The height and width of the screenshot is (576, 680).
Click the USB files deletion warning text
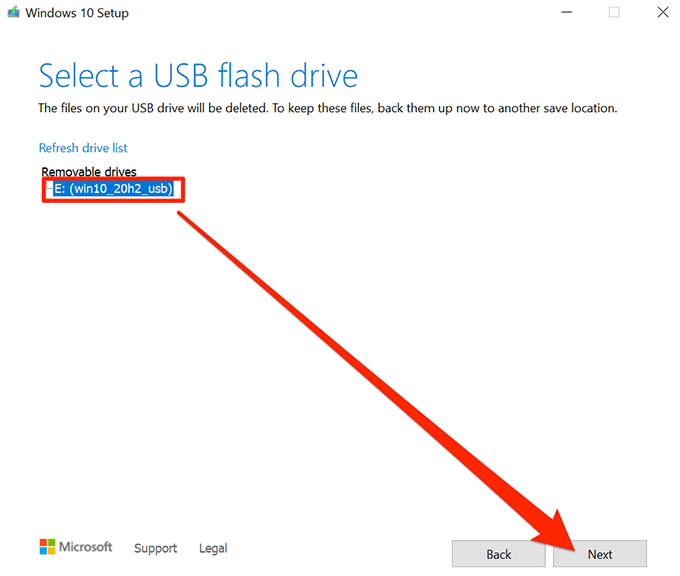[x=327, y=108]
